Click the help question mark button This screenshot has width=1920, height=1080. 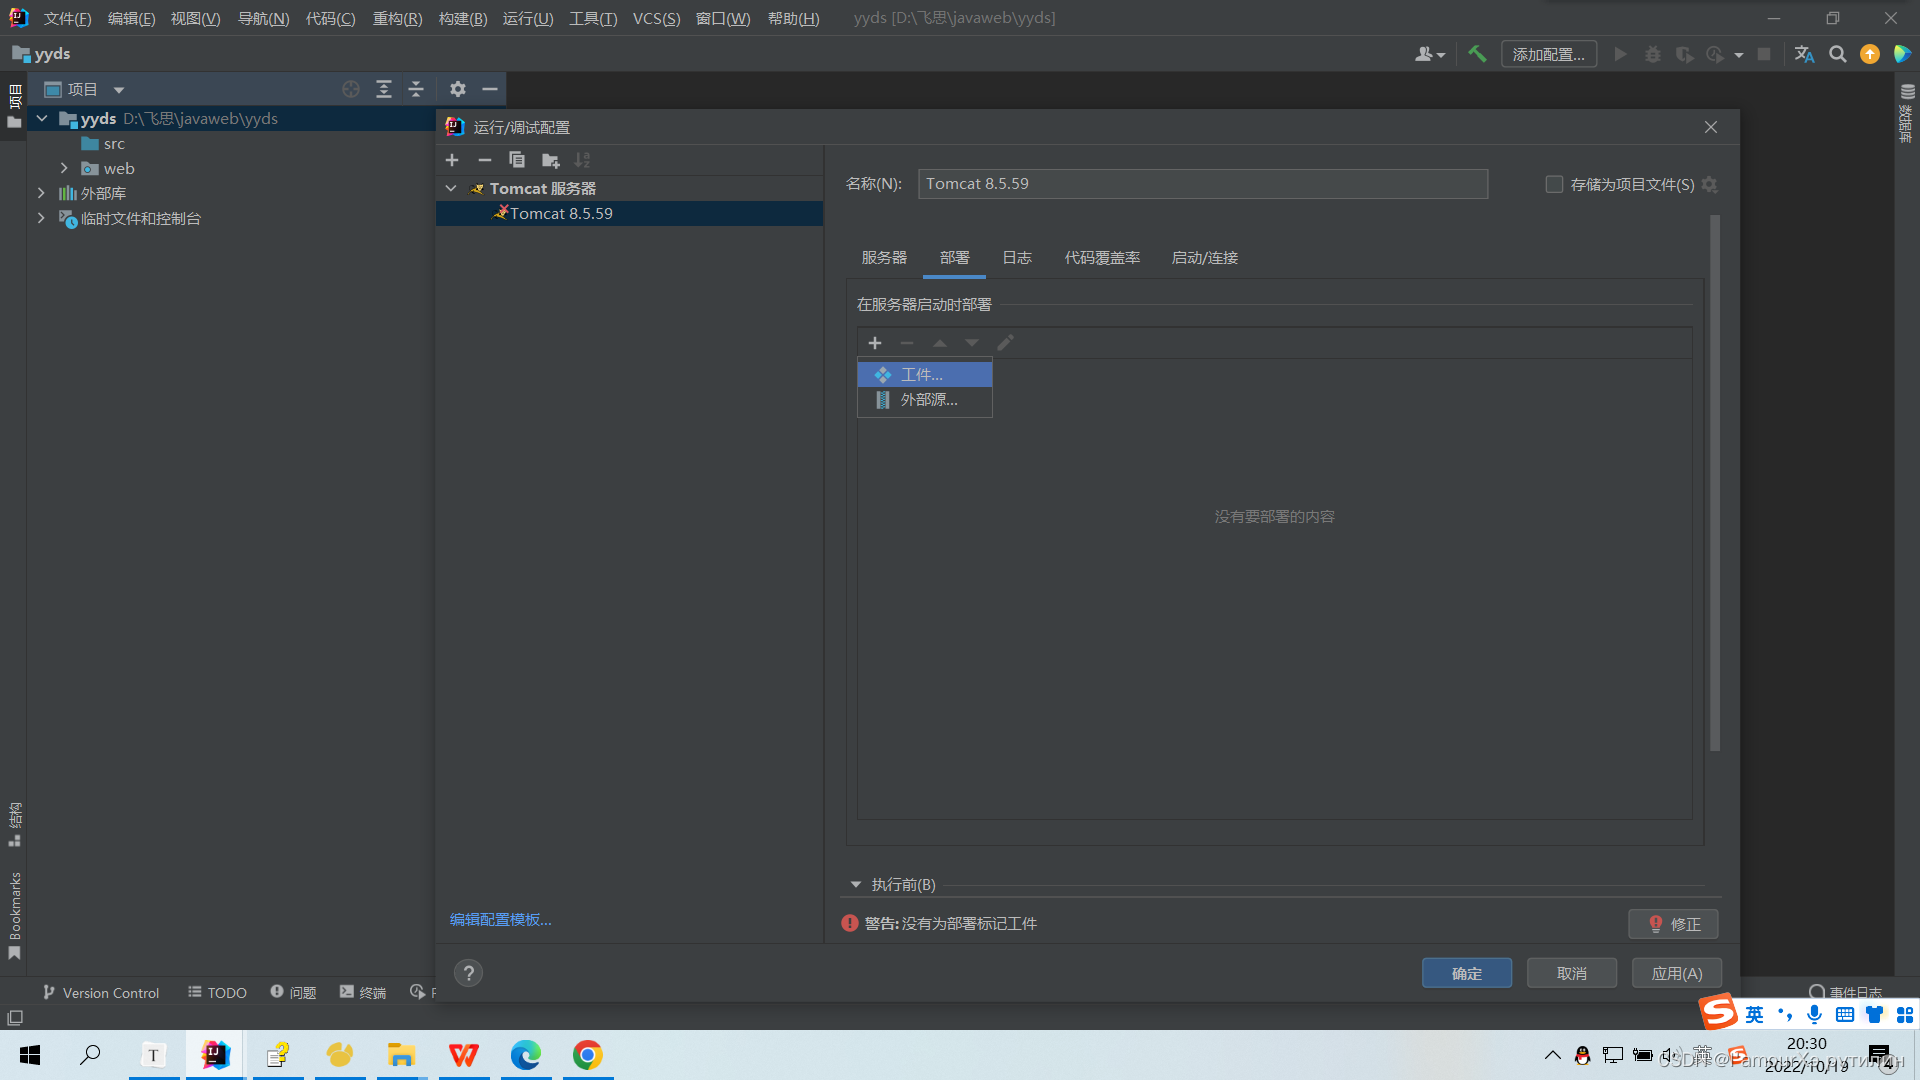pyautogui.click(x=468, y=973)
